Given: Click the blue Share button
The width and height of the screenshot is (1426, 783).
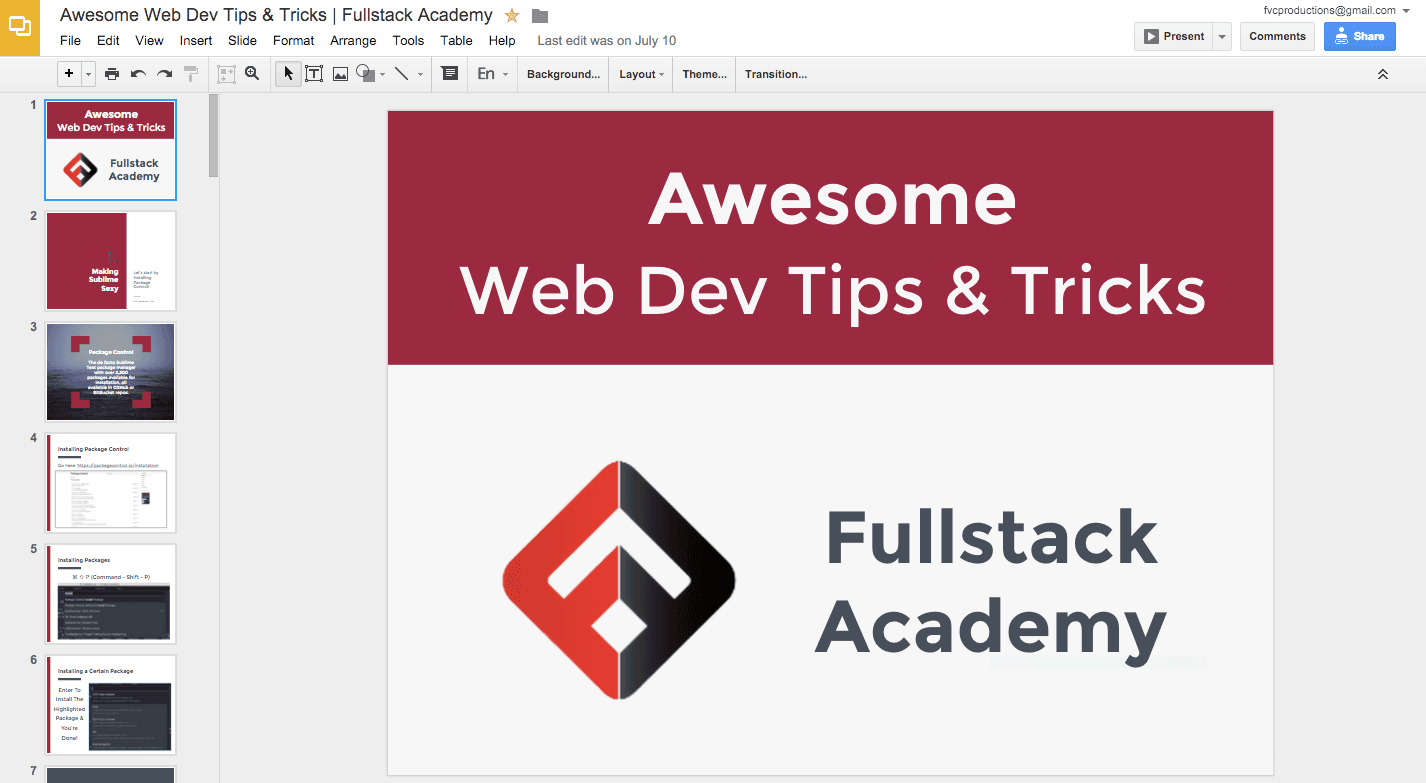Looking at the screenshot, I should (x=1359, y=37).
